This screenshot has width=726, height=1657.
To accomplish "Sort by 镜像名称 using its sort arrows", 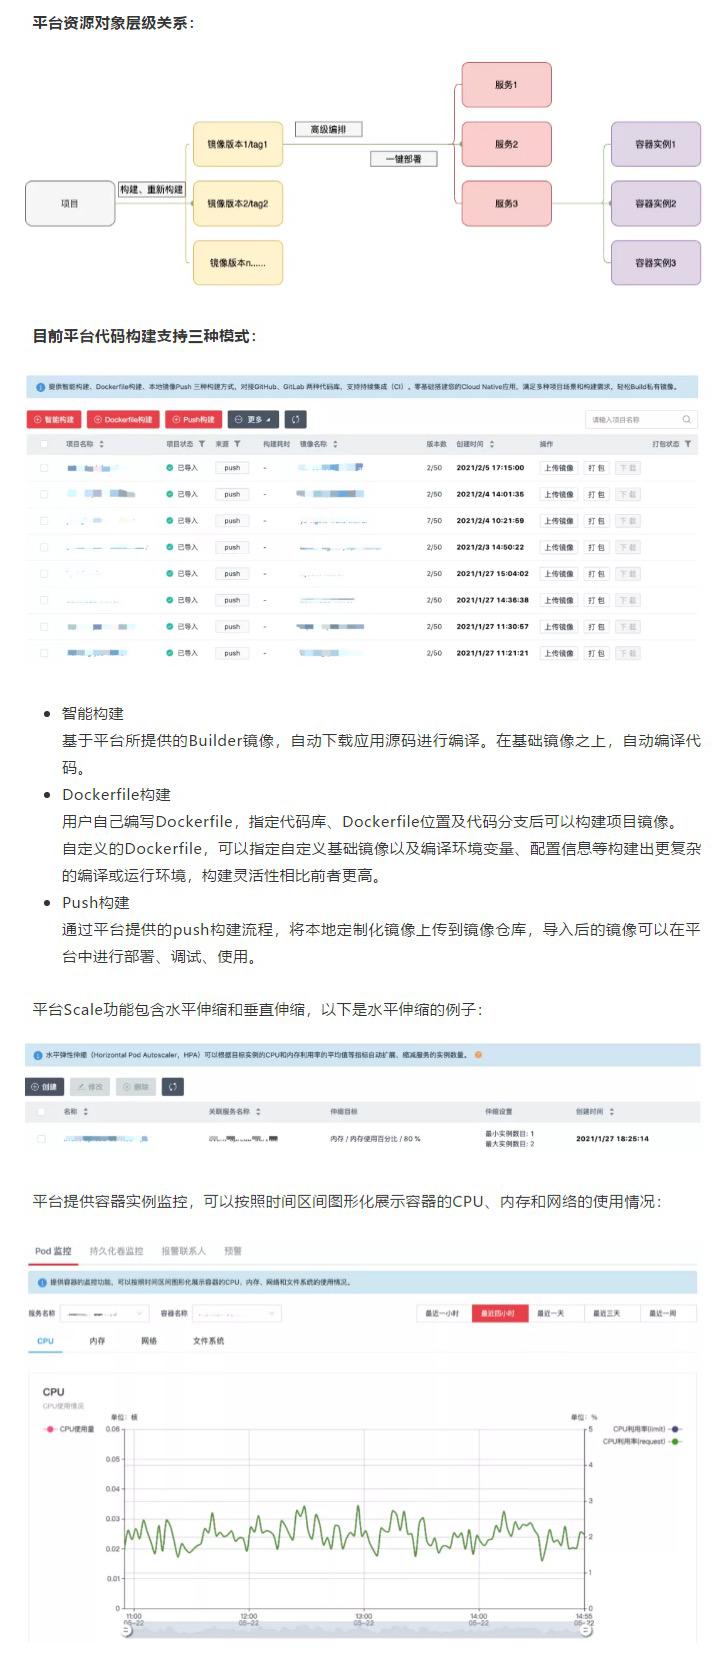I will tap(335, 444).
